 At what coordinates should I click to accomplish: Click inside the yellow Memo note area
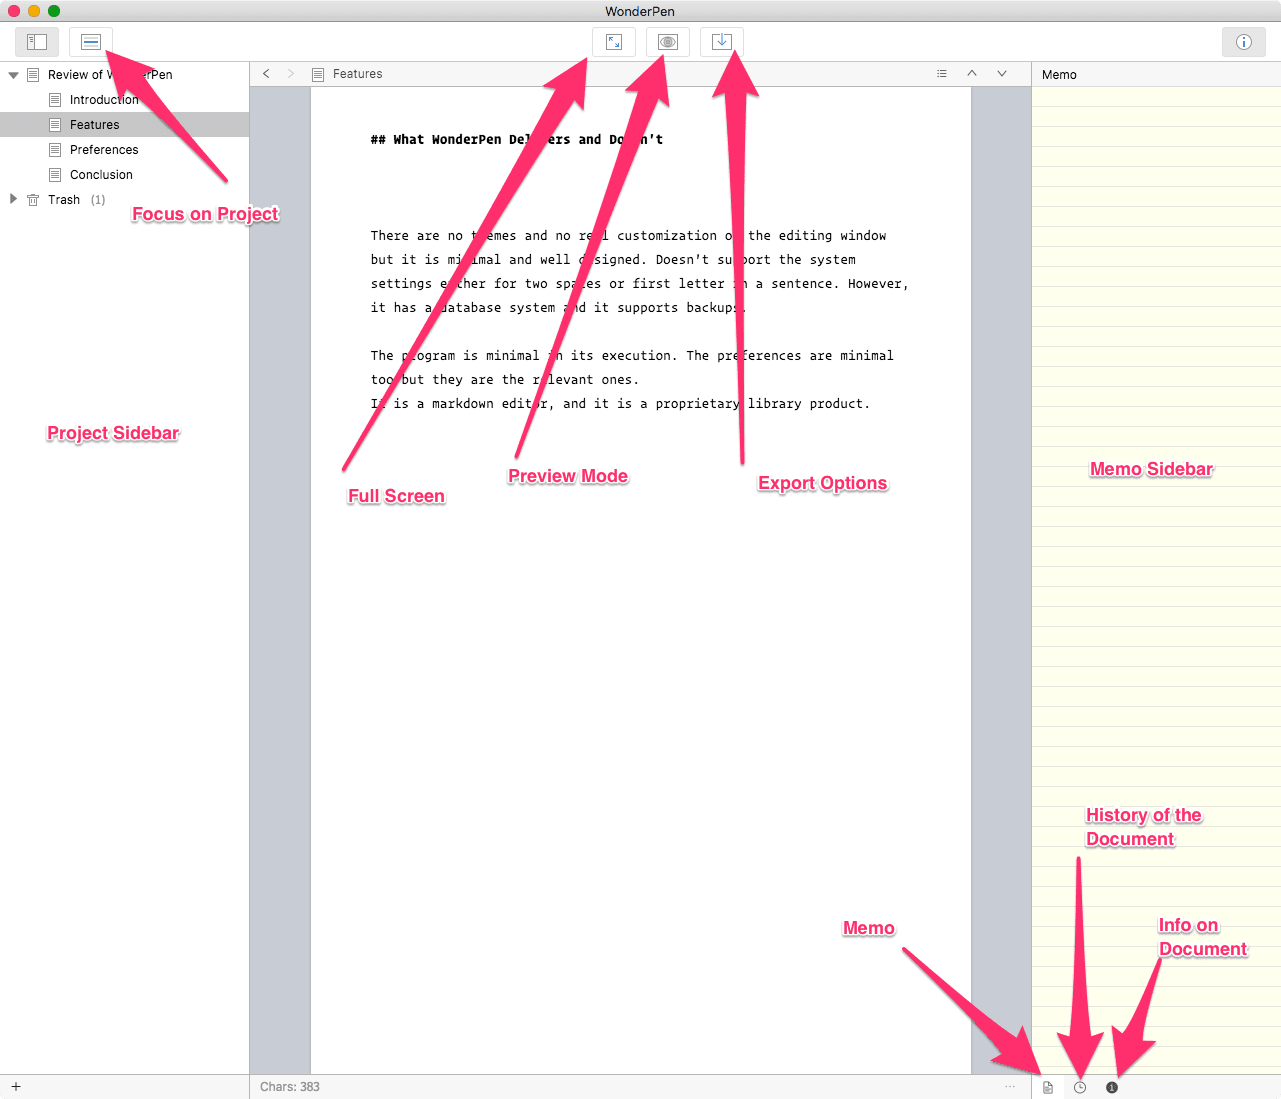pos(1156,580)
